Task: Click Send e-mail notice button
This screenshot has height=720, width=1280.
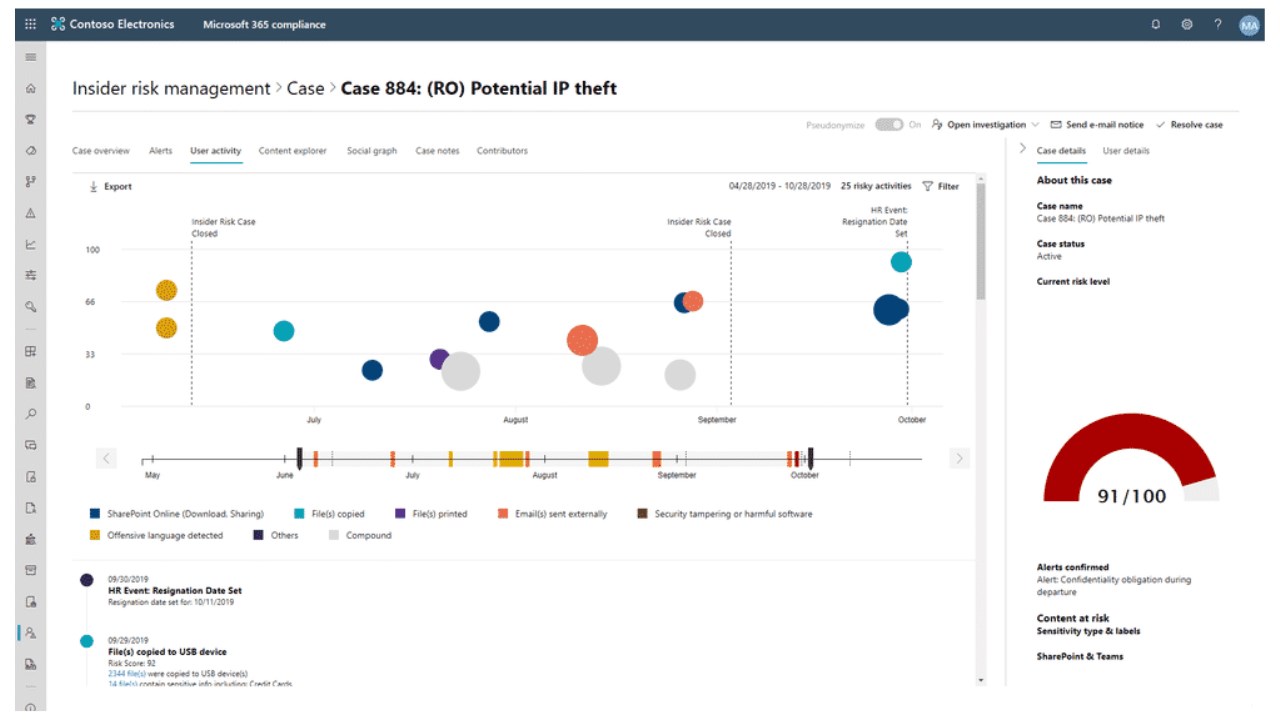Action: [x=1097, y=125]
